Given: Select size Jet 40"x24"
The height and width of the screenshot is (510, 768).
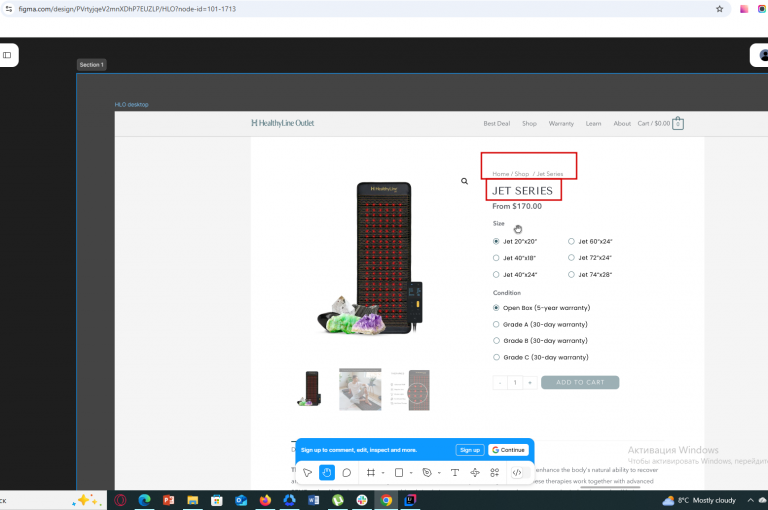Looking at the screenshot, I should point(496,274).
